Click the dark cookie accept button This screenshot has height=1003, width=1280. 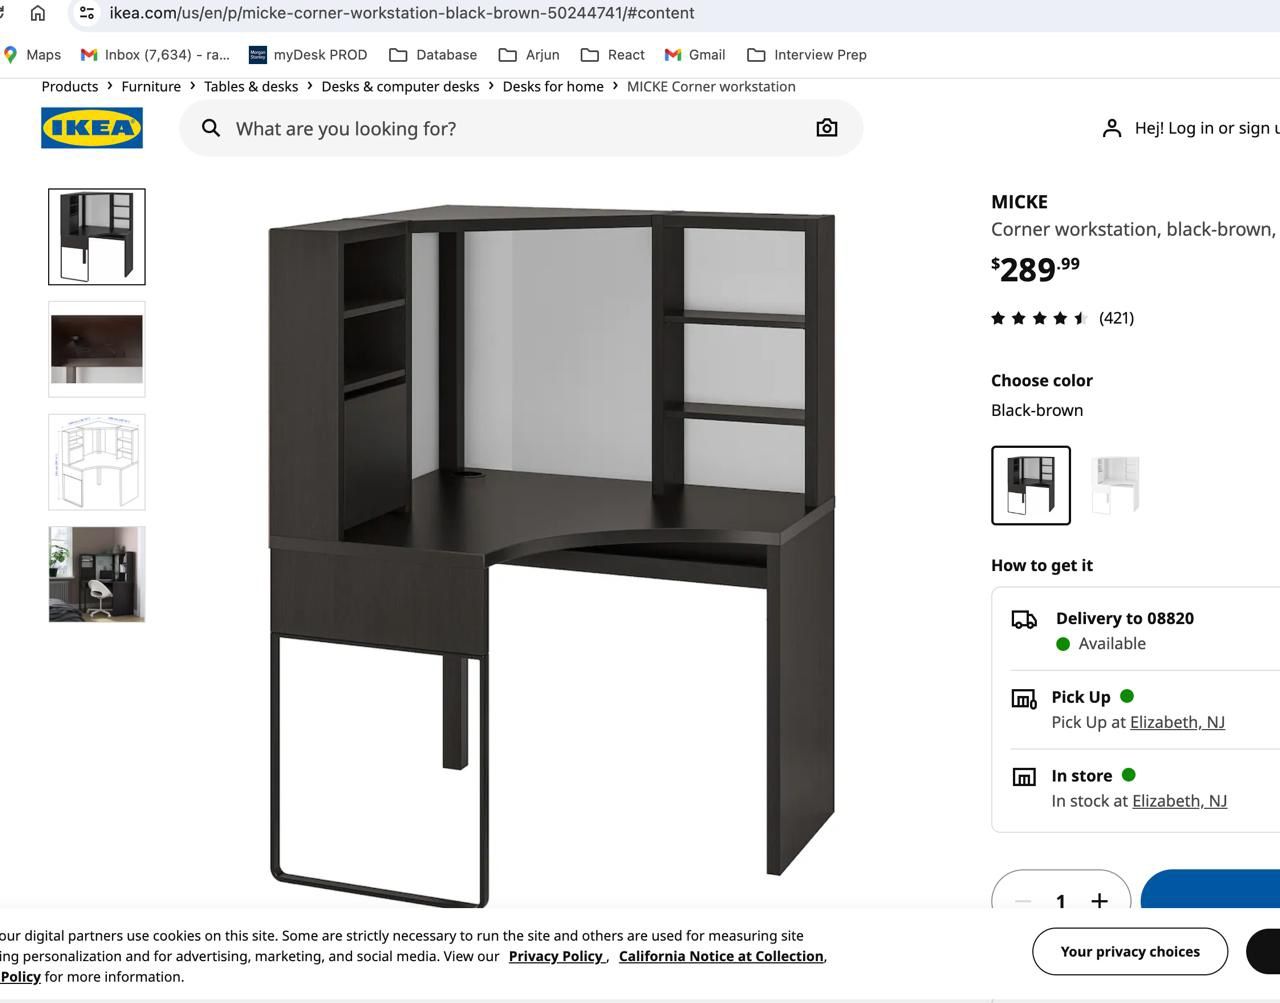click(1263, 951)
